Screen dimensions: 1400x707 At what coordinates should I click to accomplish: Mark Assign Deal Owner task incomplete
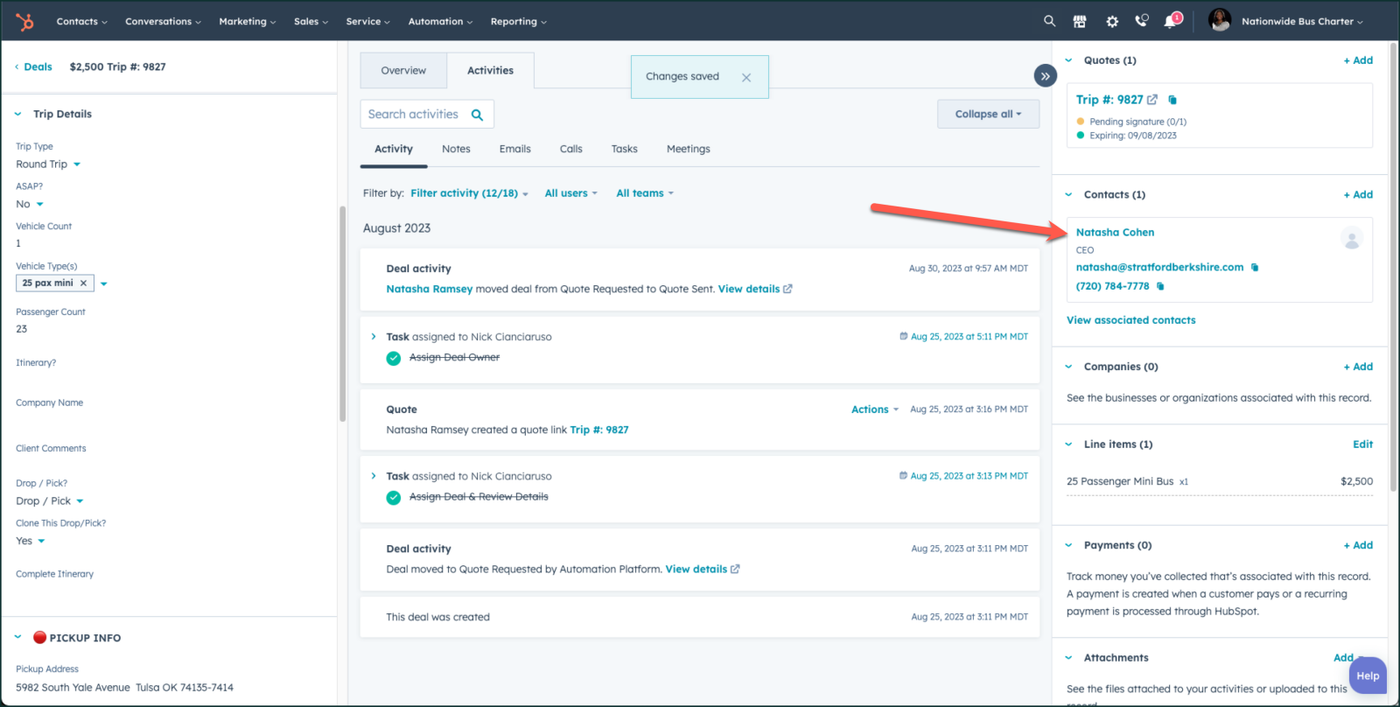(x=394, y=358)
